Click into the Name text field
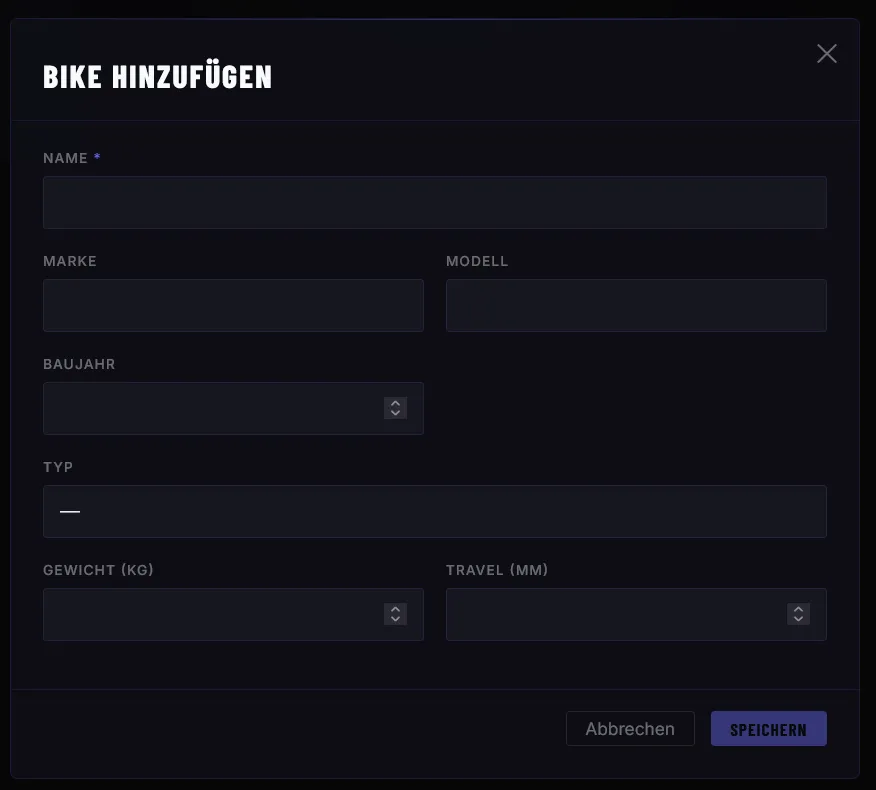 coord(434,203)
